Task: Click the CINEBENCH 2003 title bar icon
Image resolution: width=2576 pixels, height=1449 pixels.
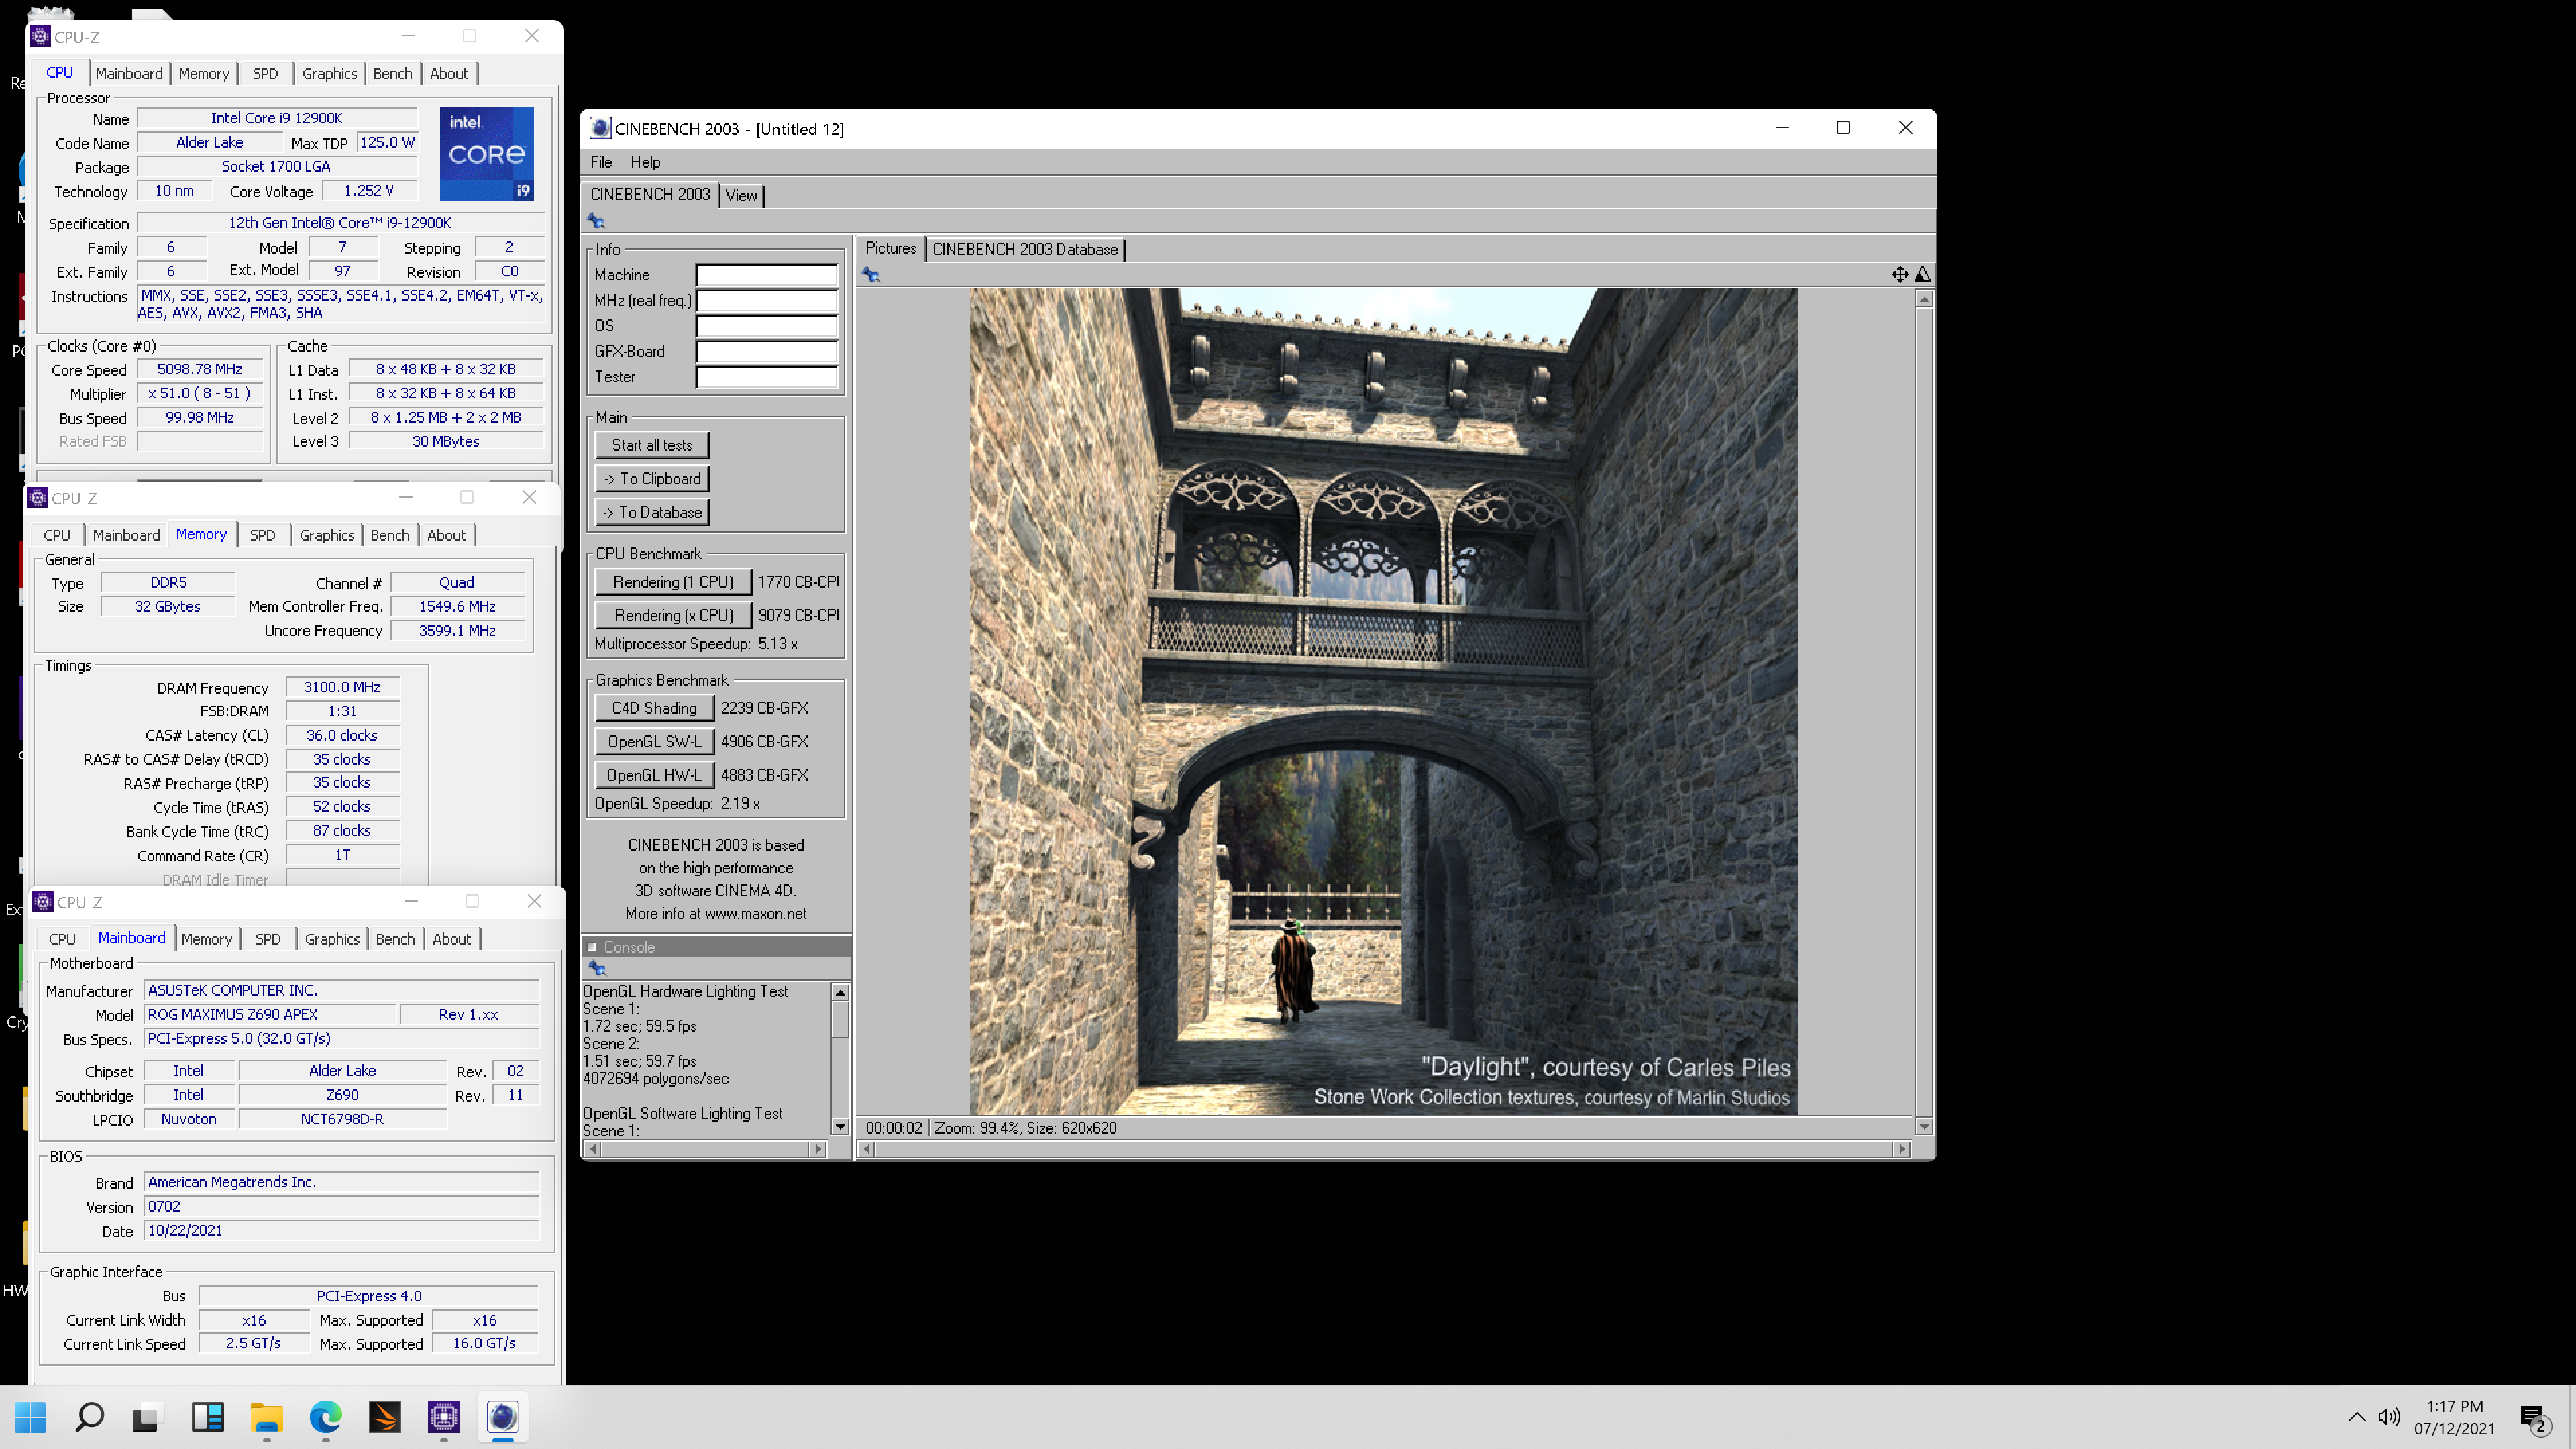Action: point(600,129)
